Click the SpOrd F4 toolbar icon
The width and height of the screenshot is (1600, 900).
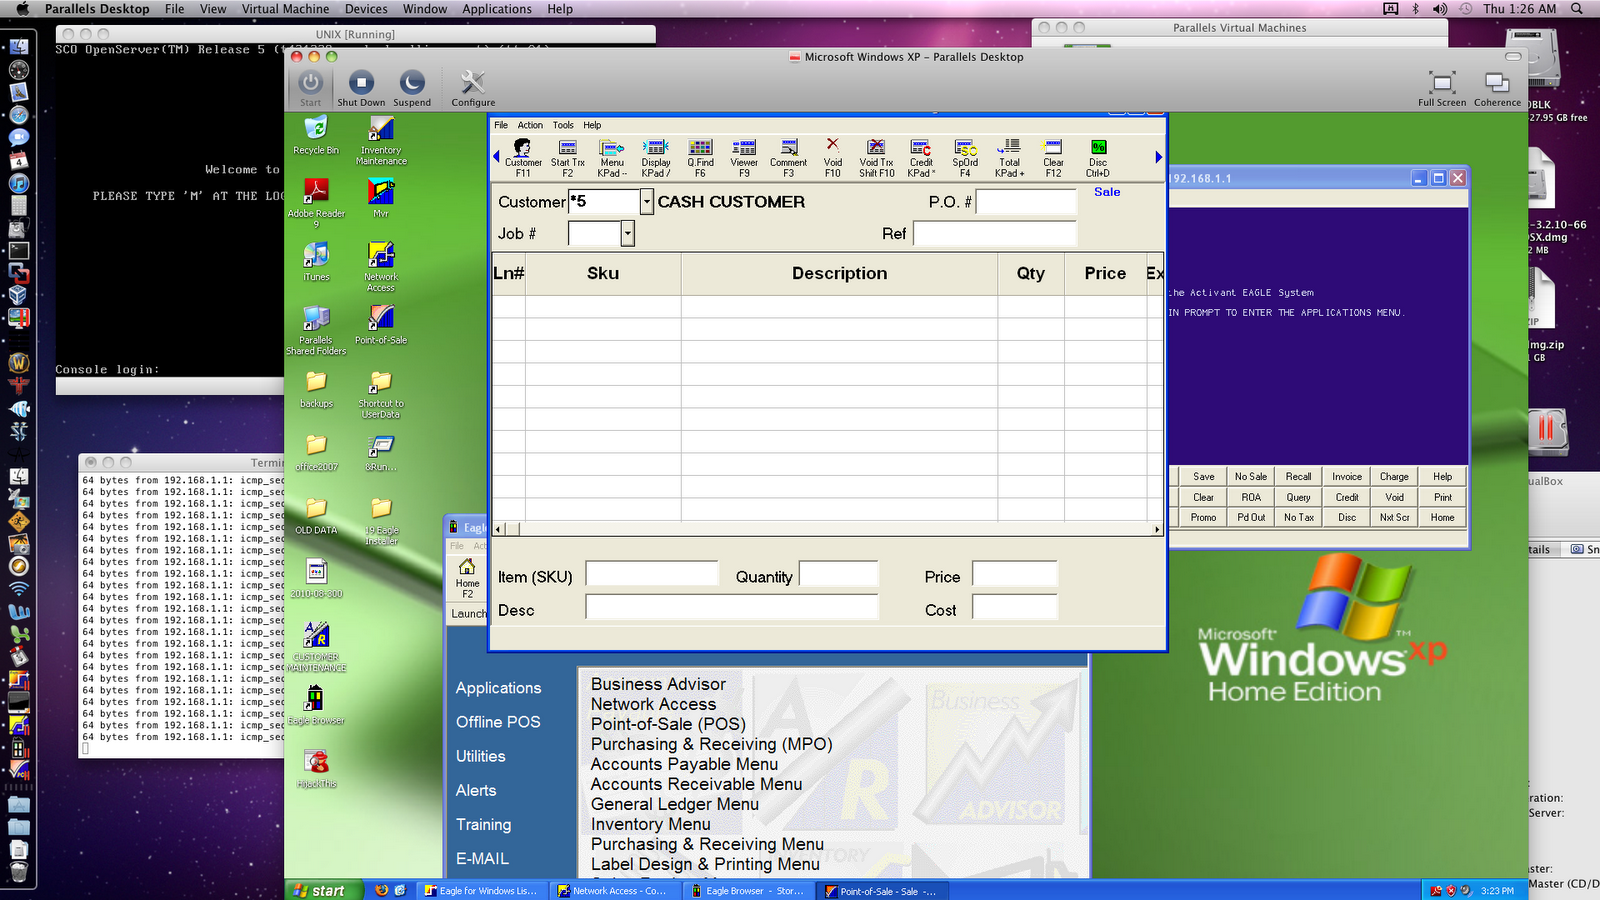coord(965,158)
